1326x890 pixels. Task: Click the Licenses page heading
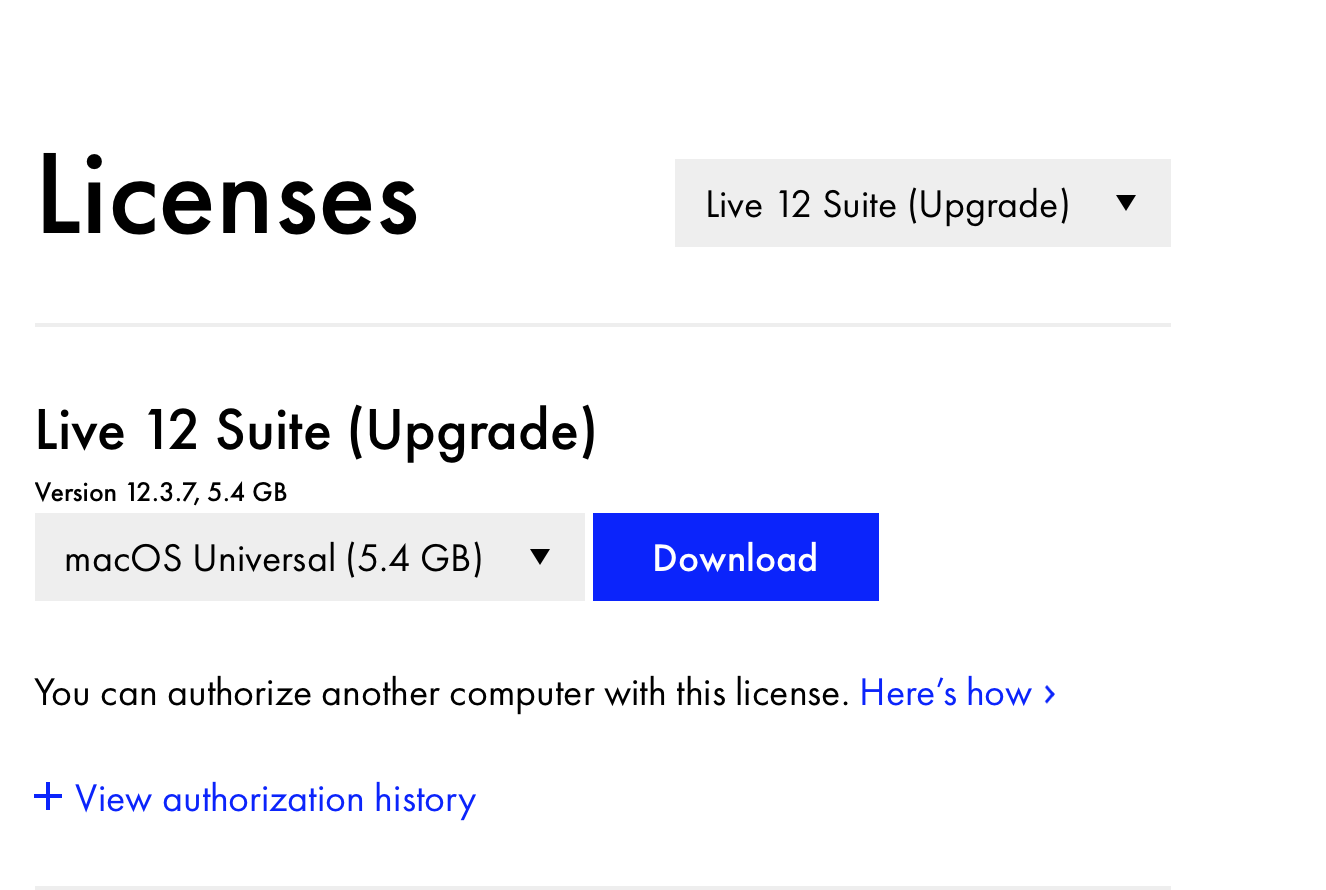click(x=227, y=197)
